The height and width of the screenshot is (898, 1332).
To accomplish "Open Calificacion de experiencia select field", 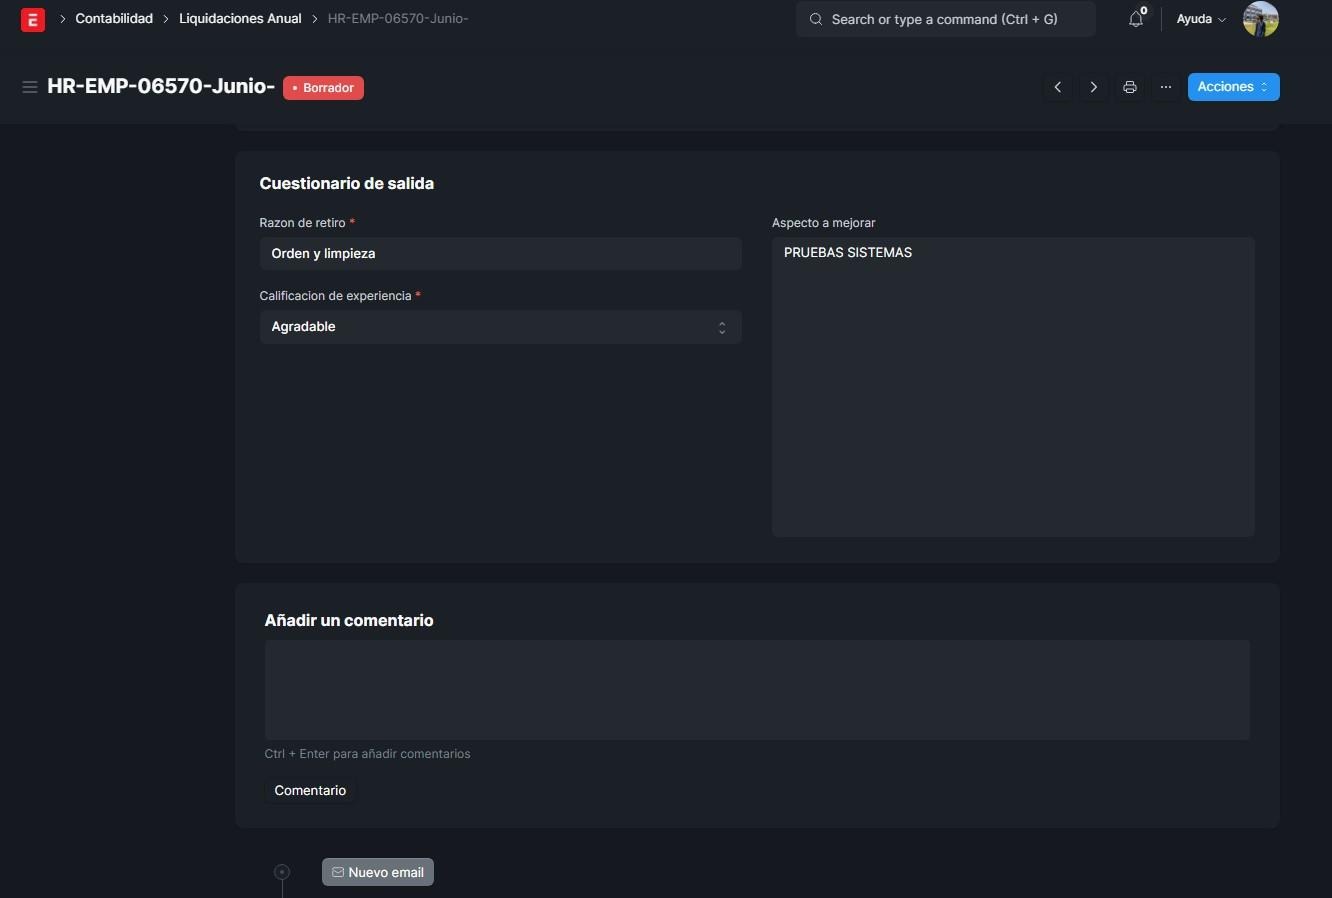I will [x=500, y=327].
